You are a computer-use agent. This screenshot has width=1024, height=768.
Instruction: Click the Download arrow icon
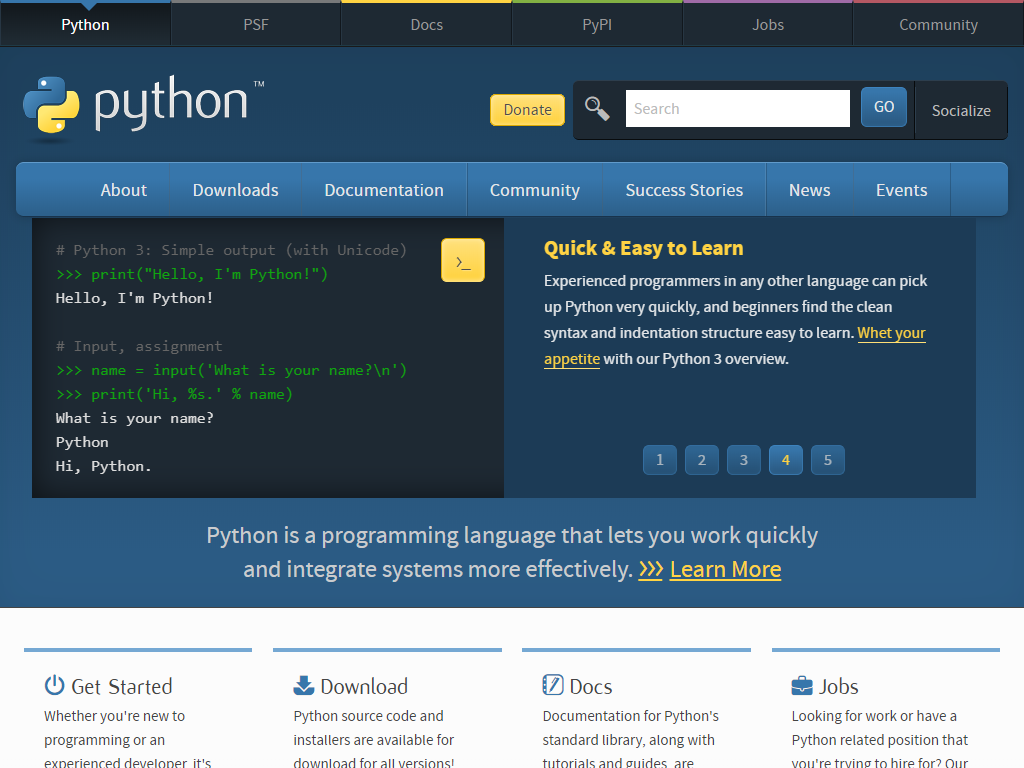click(x=304, y=685)
